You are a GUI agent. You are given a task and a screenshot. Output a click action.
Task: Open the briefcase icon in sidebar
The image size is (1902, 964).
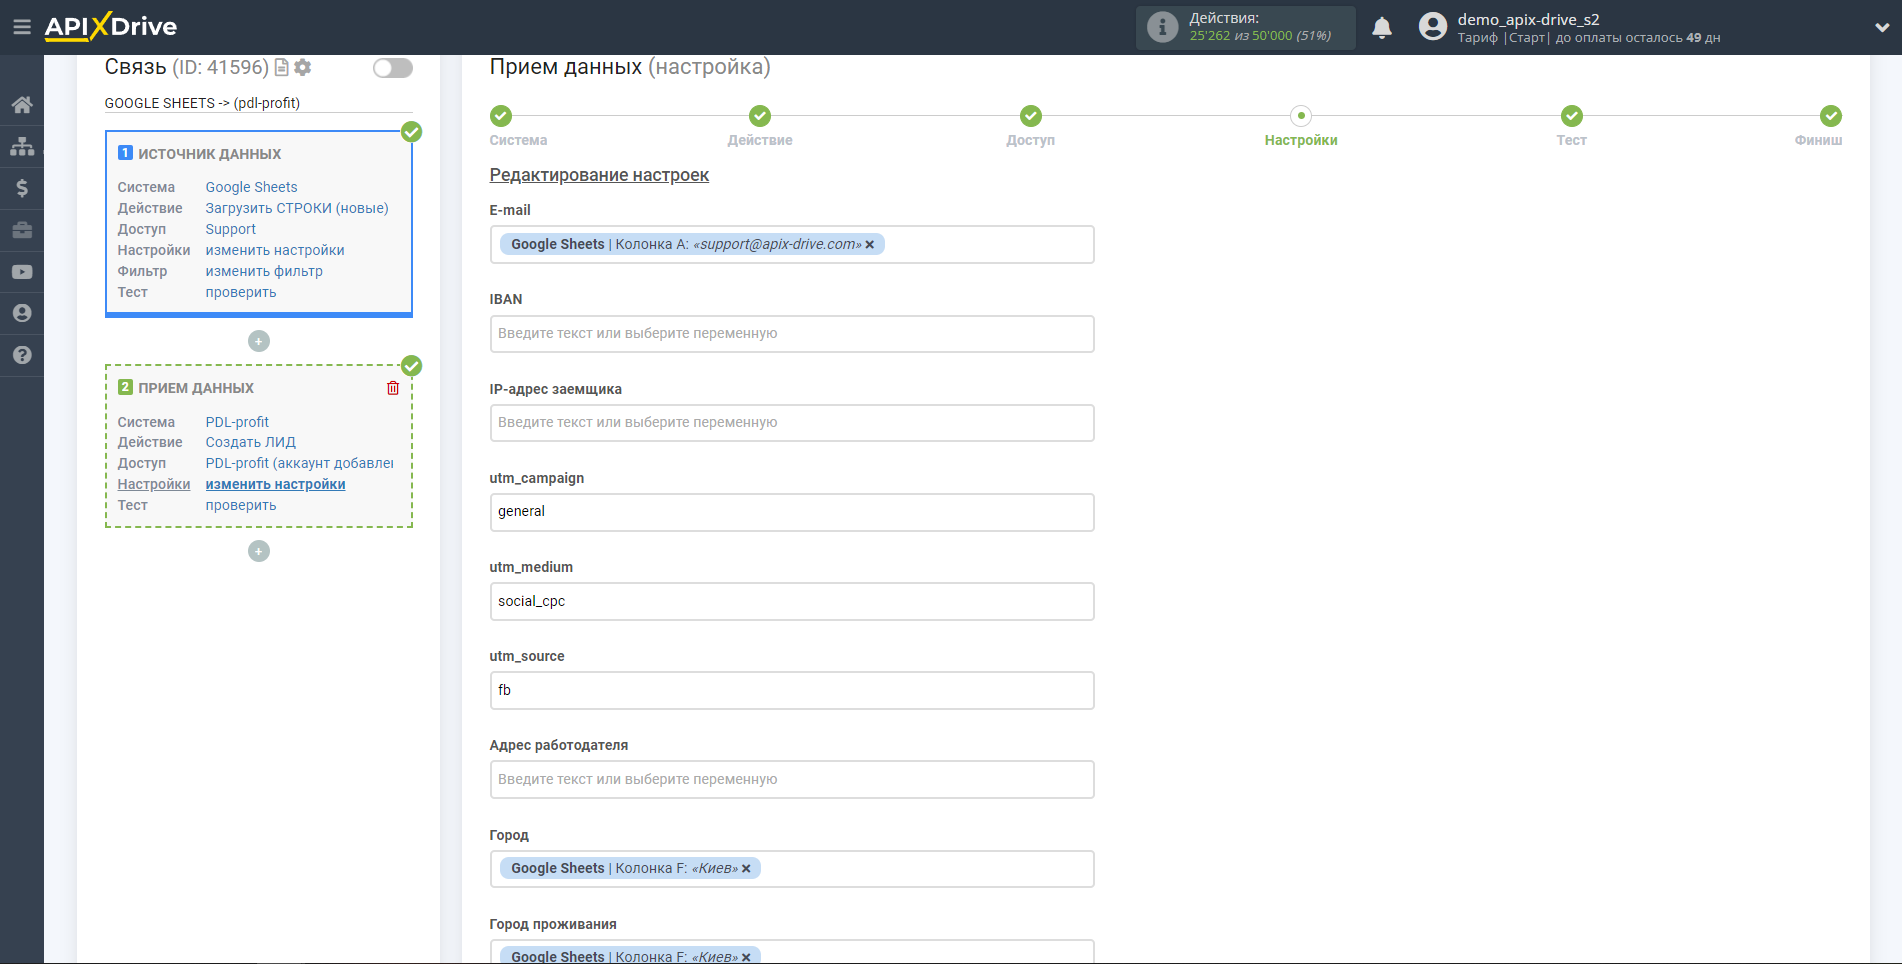pyautogui.click(x=22, y=230)
